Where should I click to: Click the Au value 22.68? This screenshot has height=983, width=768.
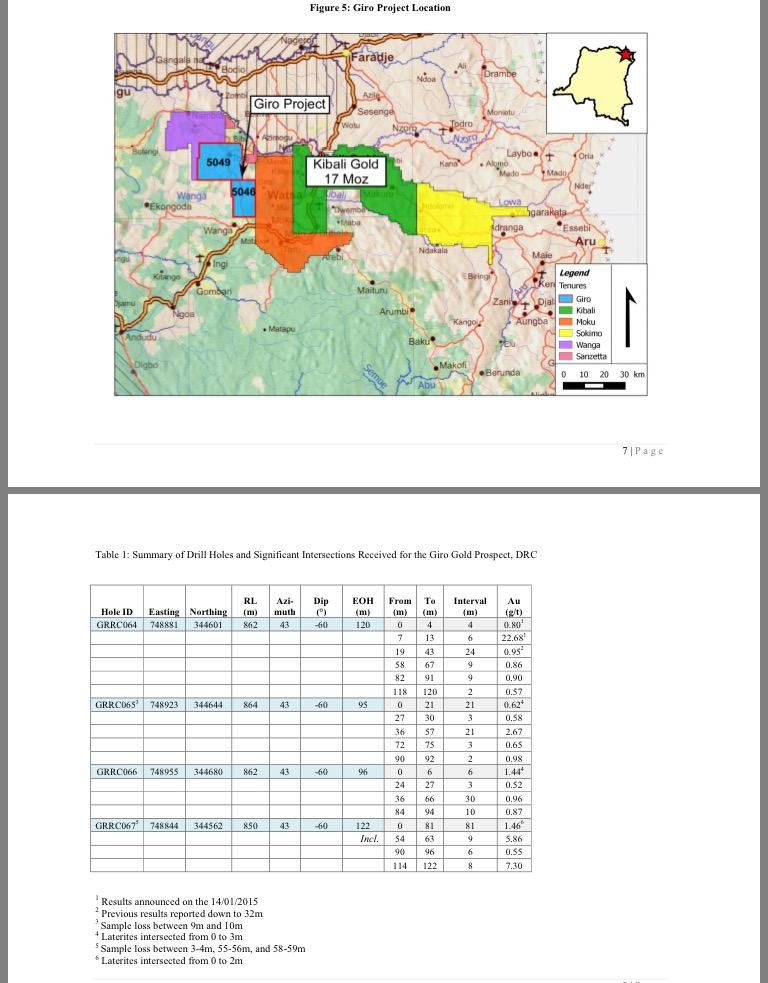(x=513, y=638)
